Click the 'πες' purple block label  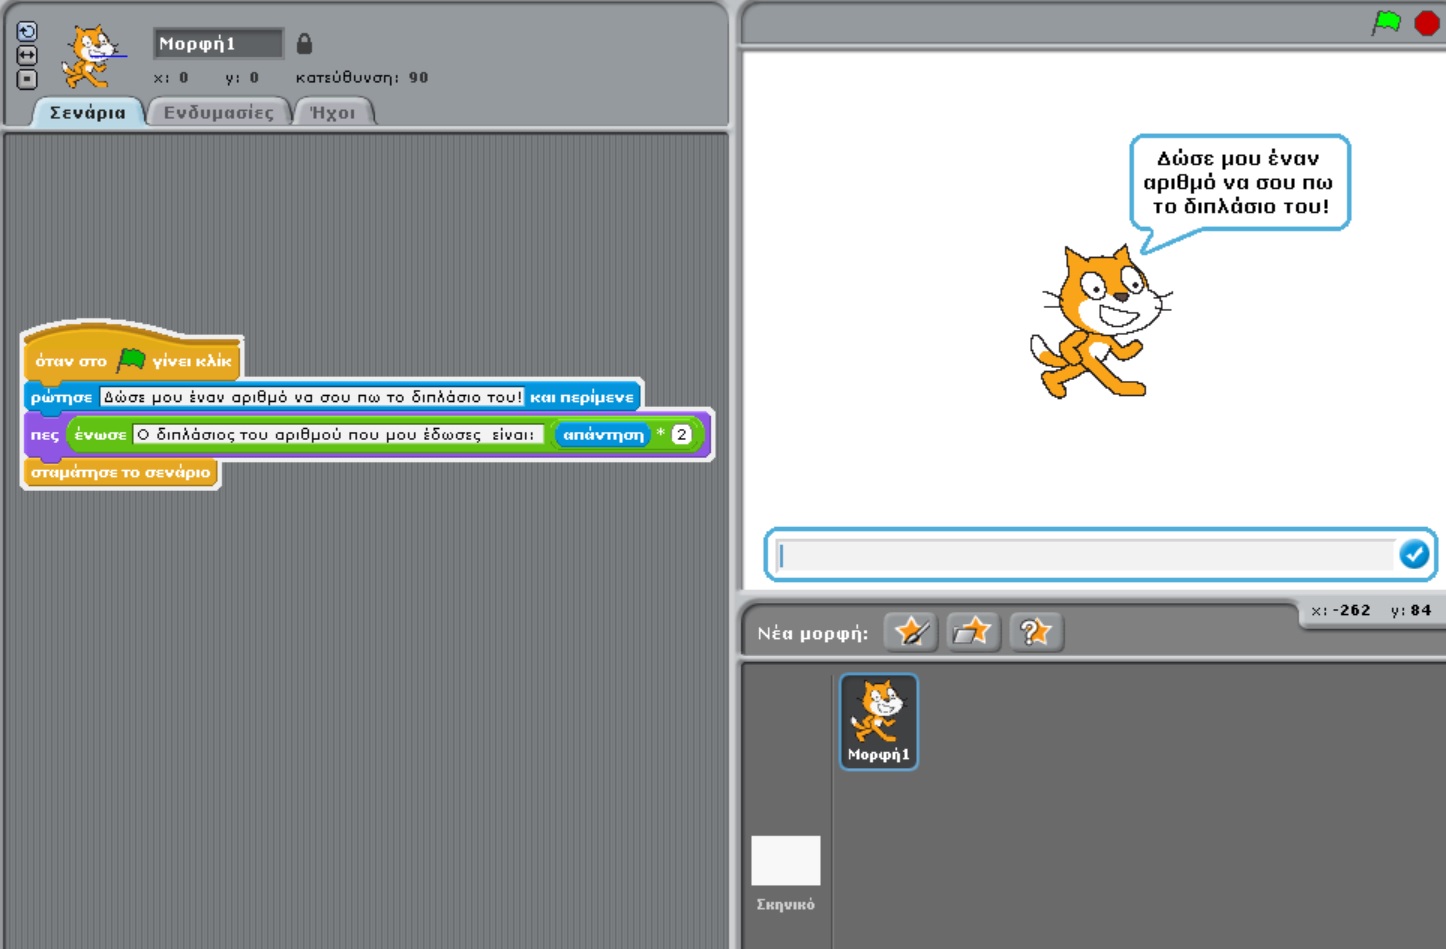pyautogui.click(x=44, y=435)
